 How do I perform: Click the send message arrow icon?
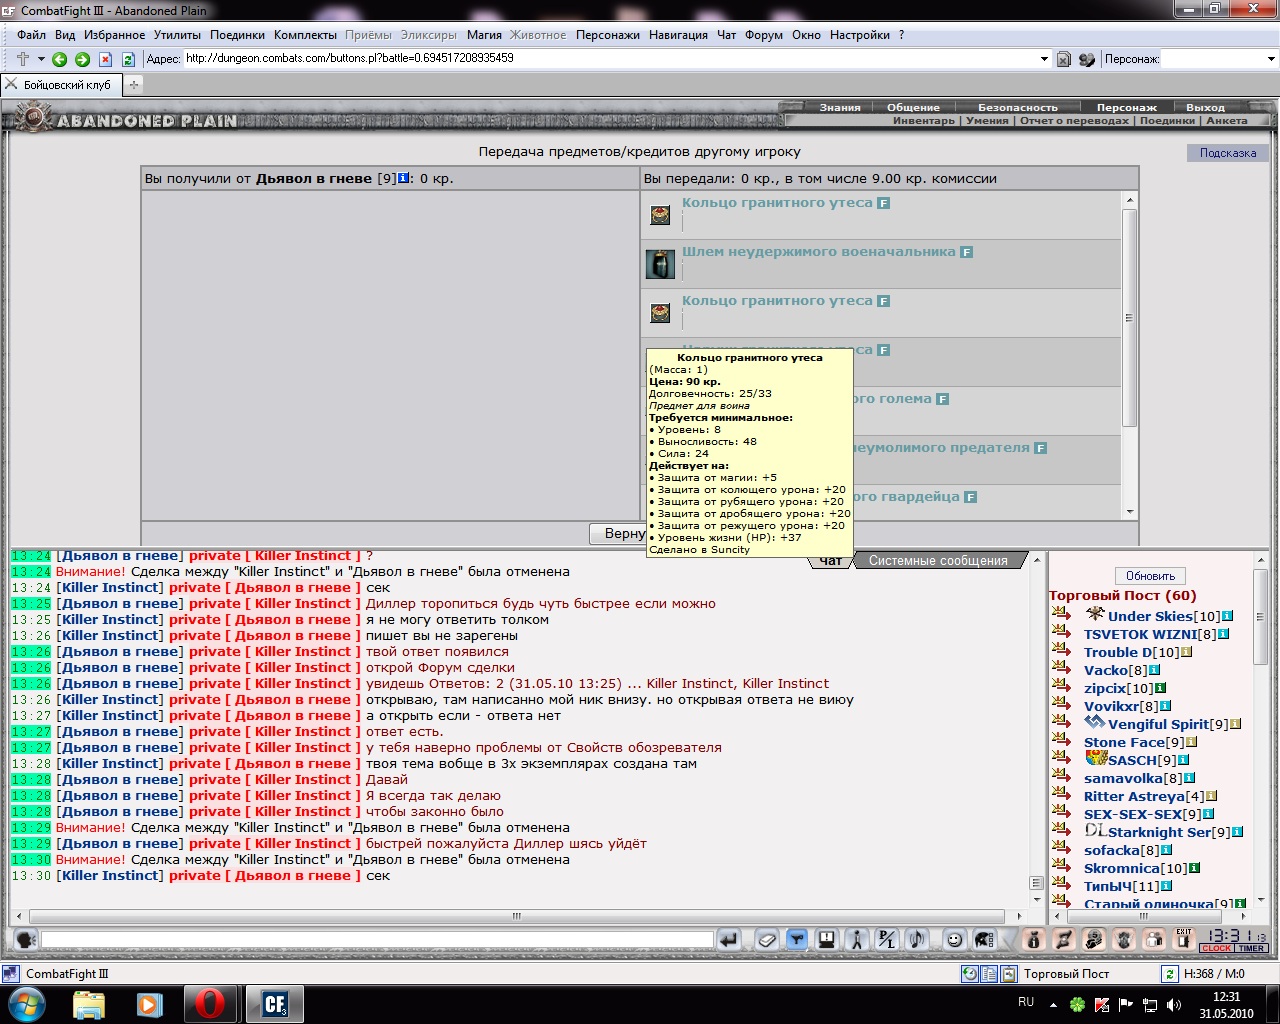pyautogui.click(x=728, y=939)
